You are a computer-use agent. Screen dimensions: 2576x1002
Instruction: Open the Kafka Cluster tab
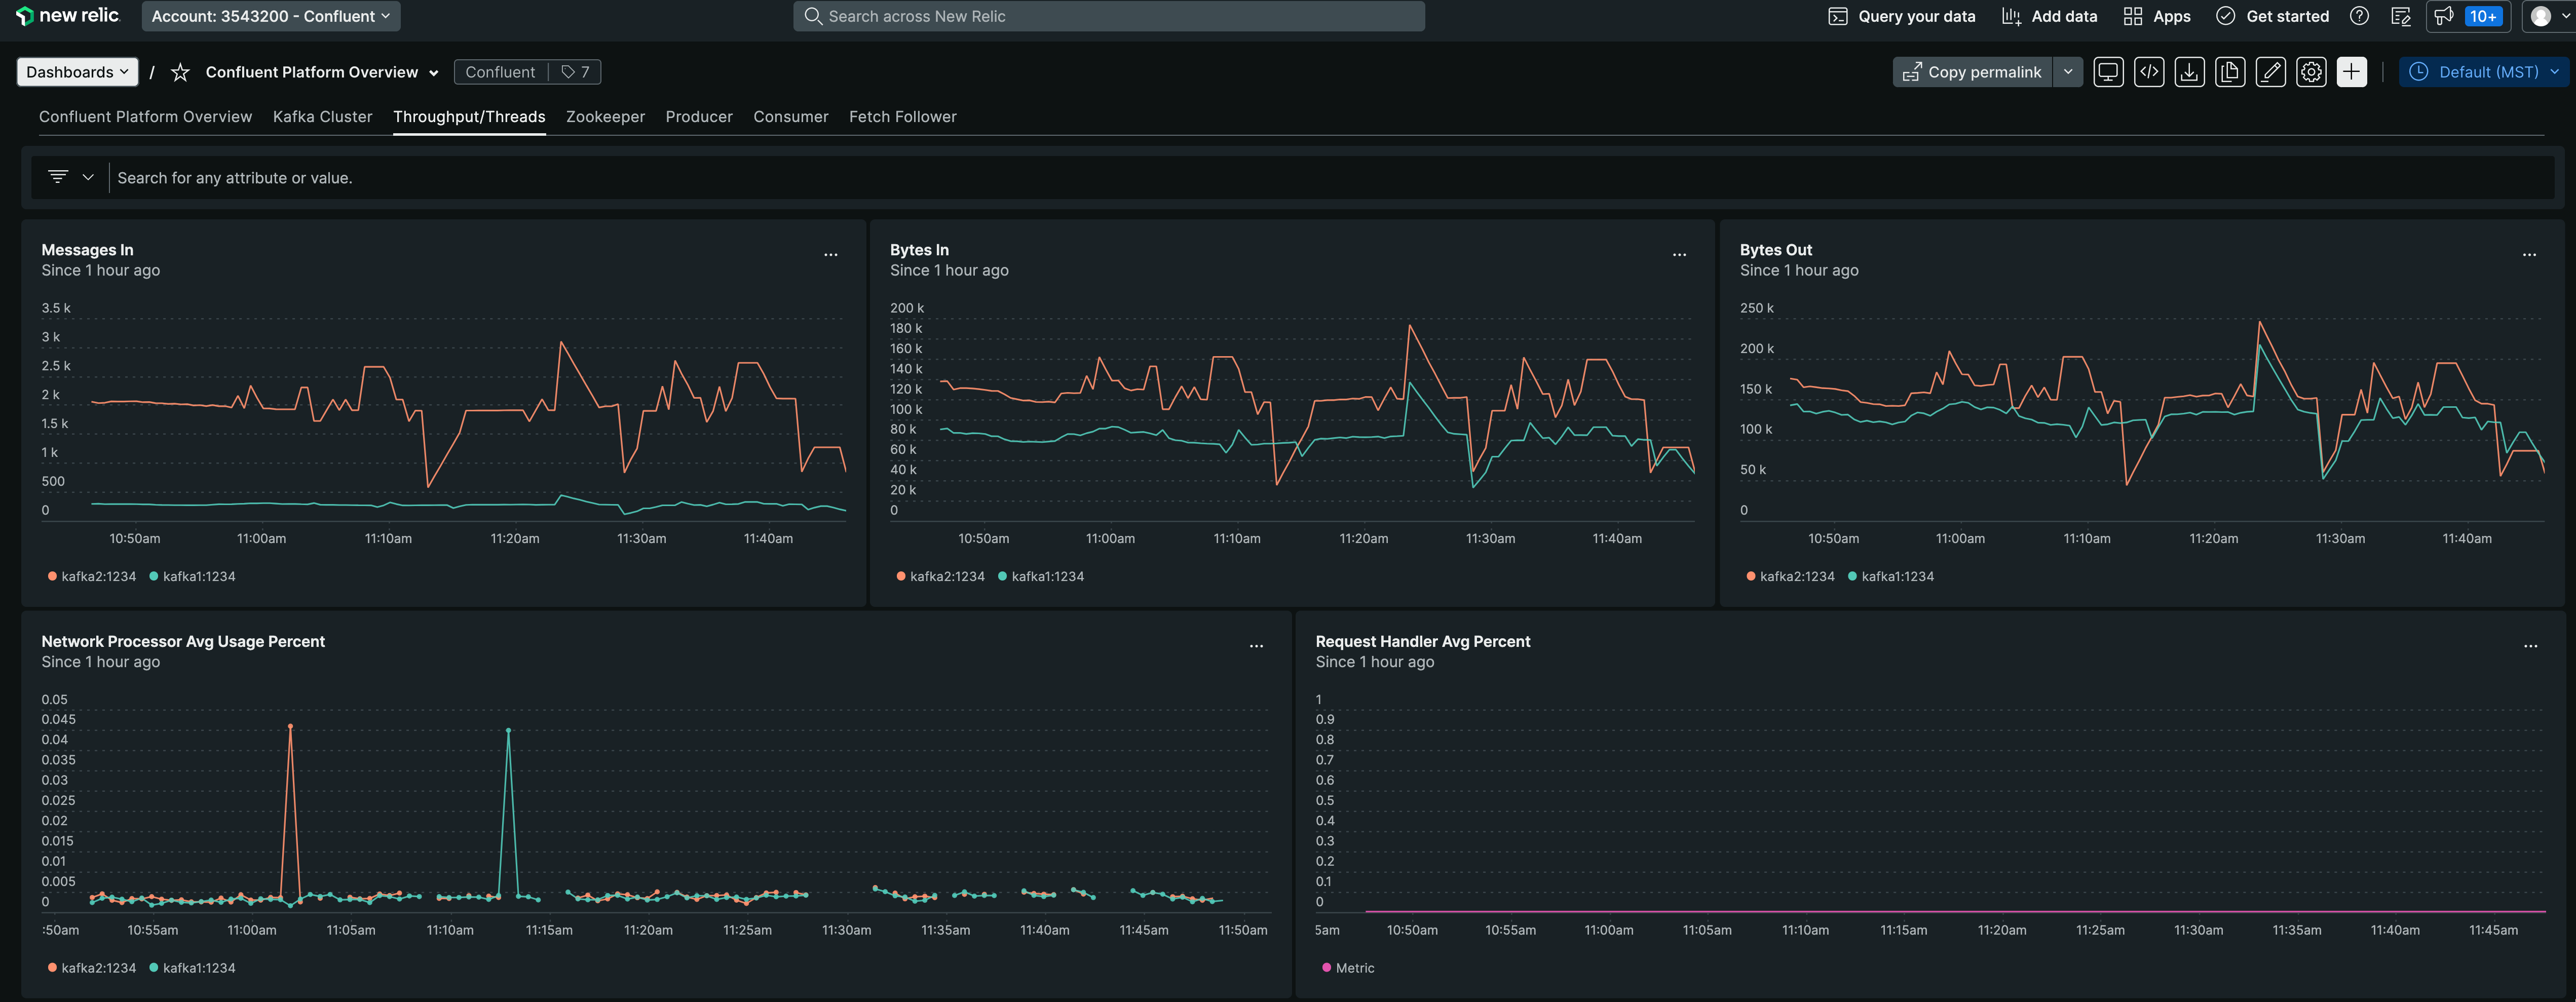click(322, 117)
